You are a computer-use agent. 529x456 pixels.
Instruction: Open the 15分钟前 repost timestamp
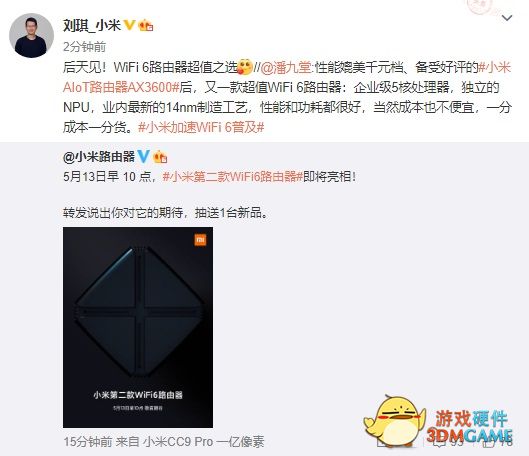(88, 441)
